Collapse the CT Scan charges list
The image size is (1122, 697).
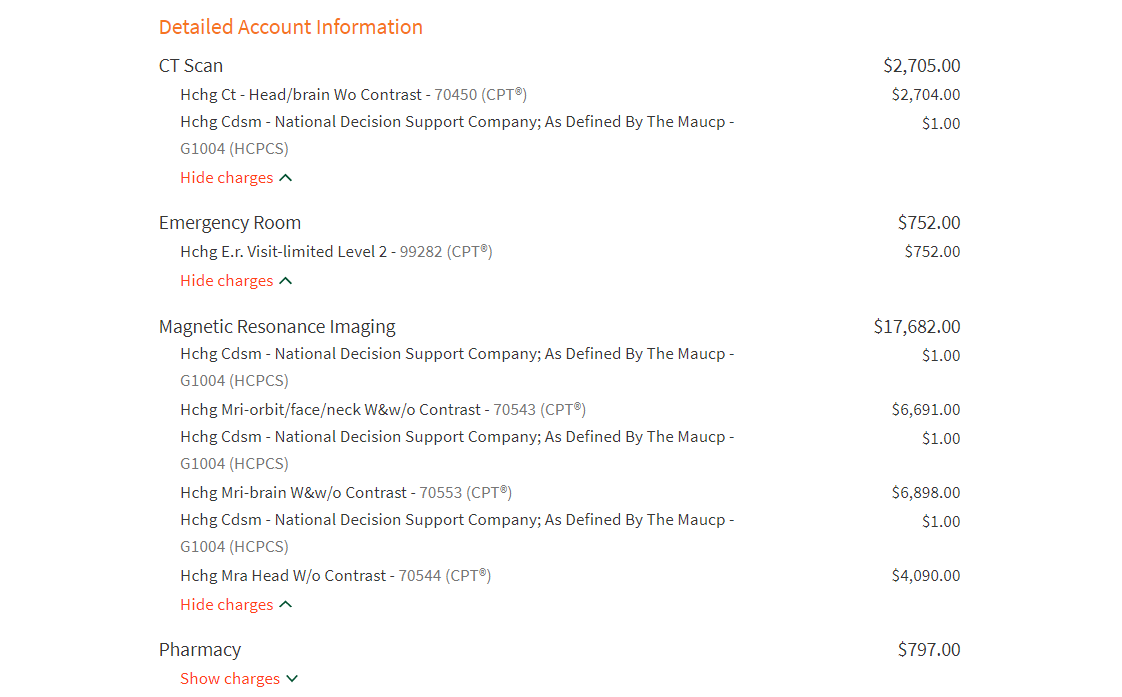coord(227,178)
